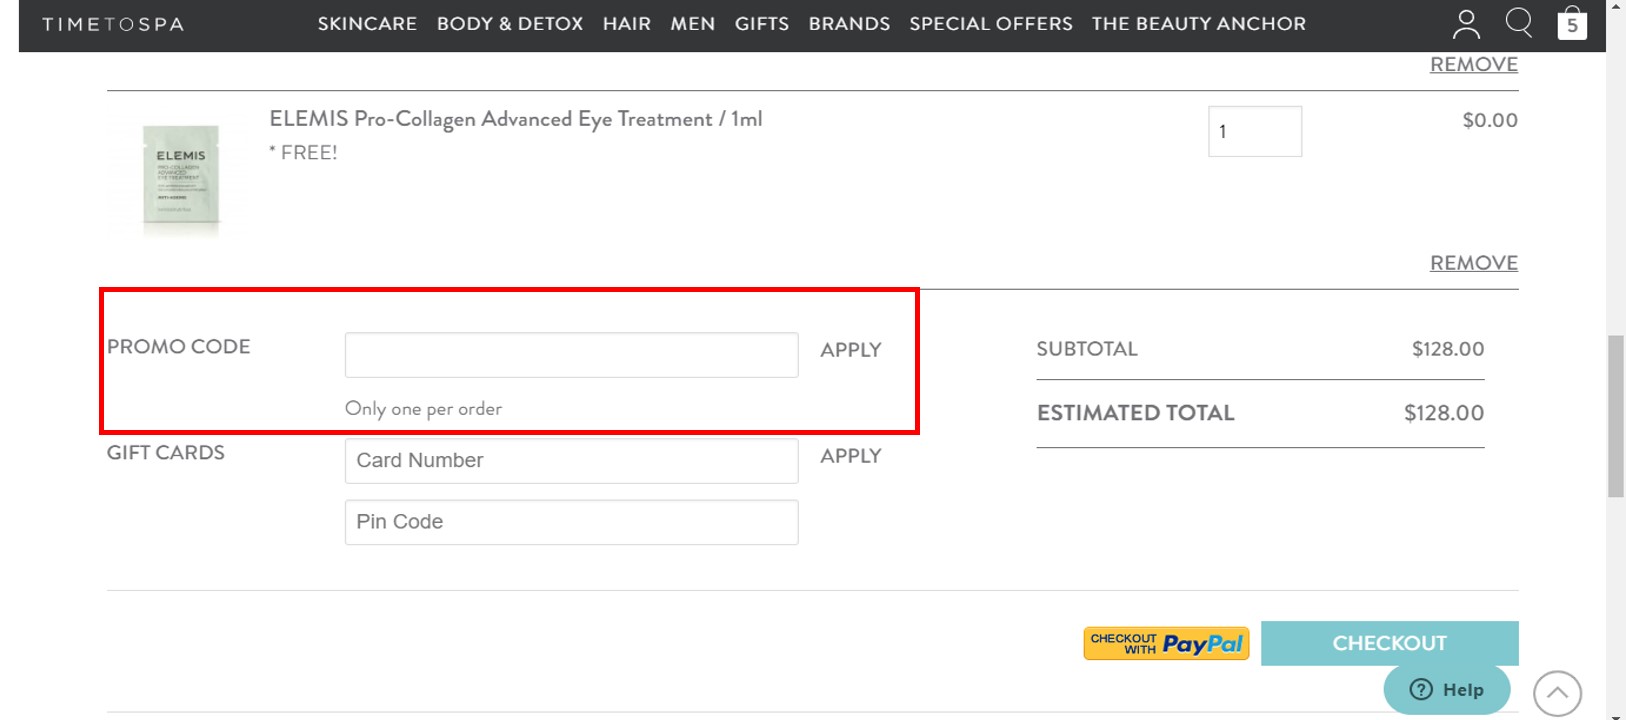This screenshot has width=1626, height=720.
Task: Open the search magnifier icon
Action: pyautogui.click(x=1519, y=23)
